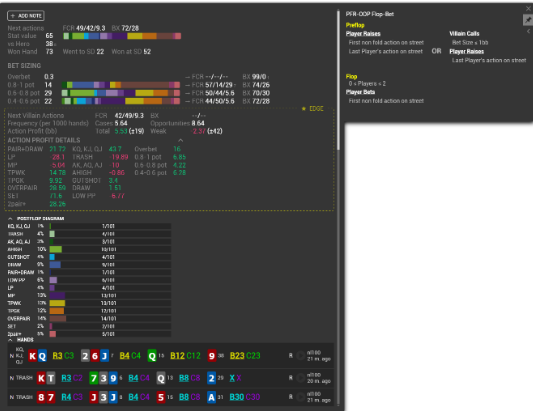Click the 0.6-0.8 pot sizing color bar
Screen dimensions: 533x411
121,93
